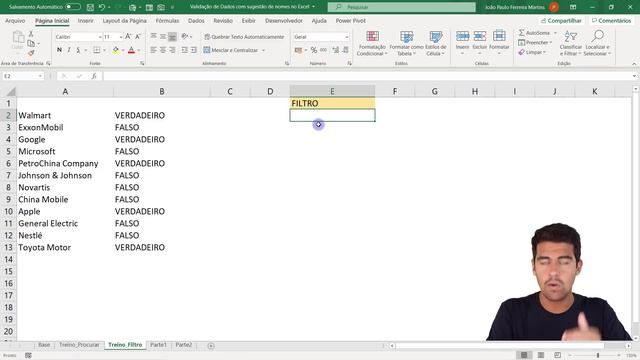
Task: Toggle the Salvamento Automático switch
Action: (x=73, y=7)
